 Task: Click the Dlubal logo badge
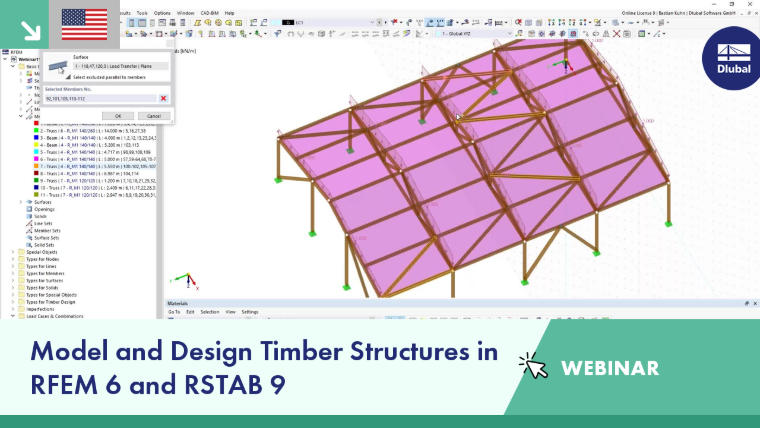pyautogui.click(x=733, y=58)
